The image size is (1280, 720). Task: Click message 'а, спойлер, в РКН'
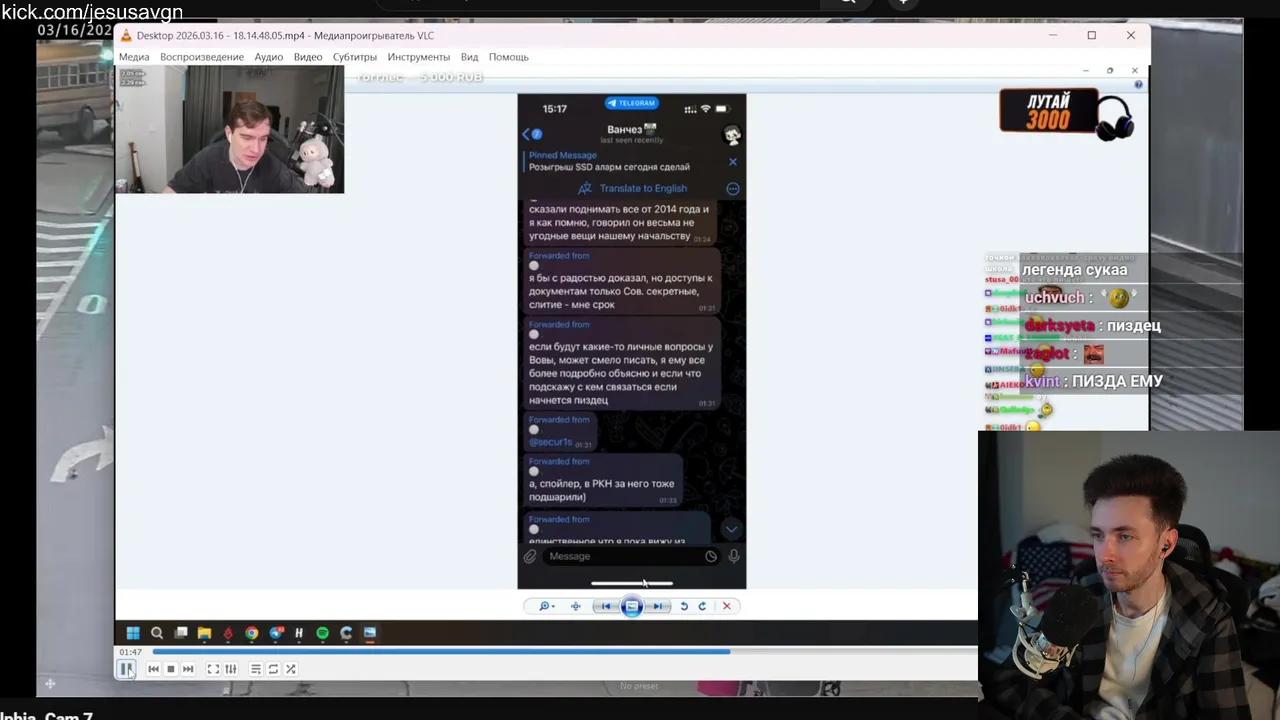pyautogui.click(x=602, y=481)
